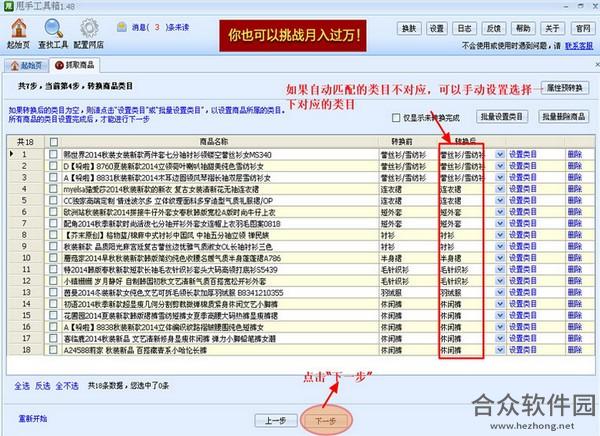Click 设置类目 link for row 15
Viewport: 600px width, 436px height.
[522, 315]
